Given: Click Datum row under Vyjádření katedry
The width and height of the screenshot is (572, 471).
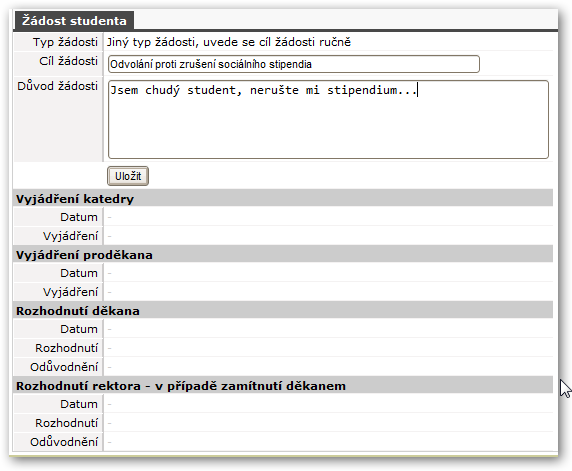Looking at the screenshot, I should click(x=283, y=217).
